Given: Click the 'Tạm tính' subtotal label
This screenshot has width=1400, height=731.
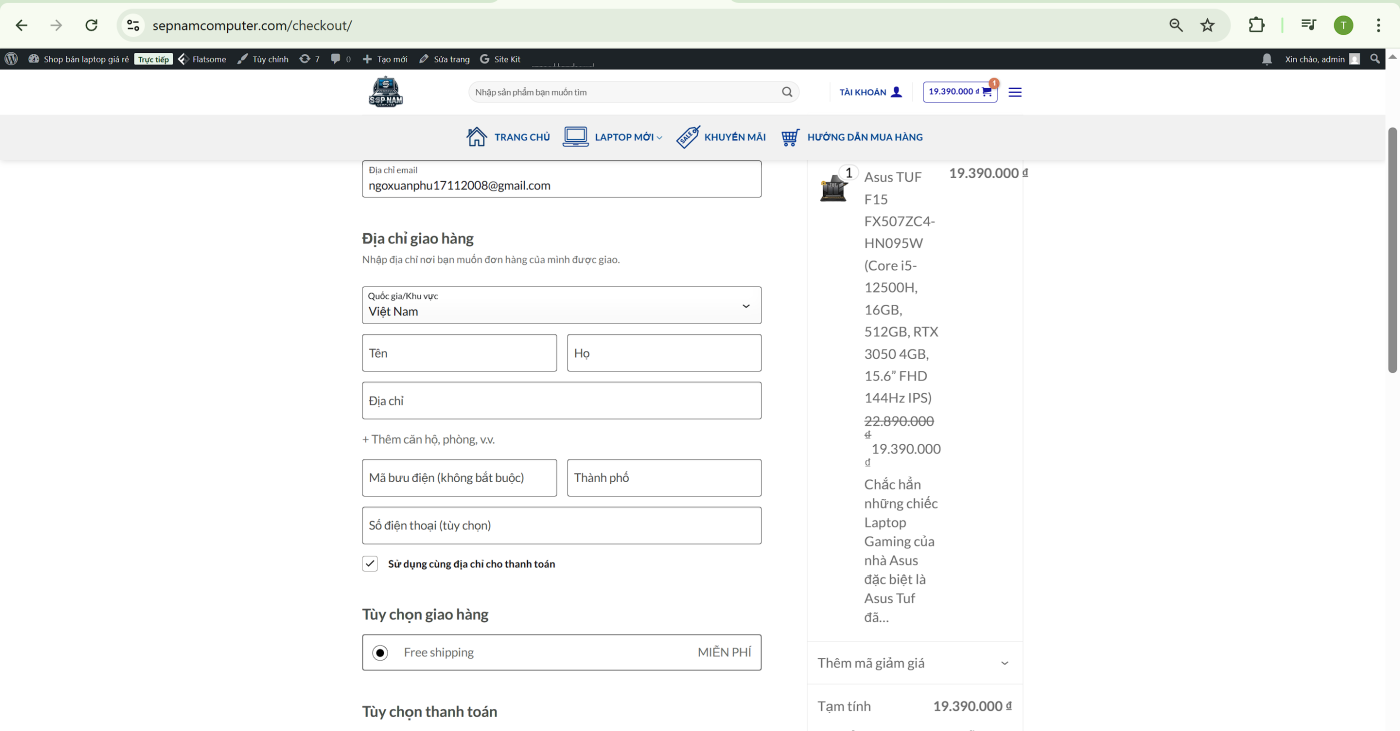Looking at the screenshot, I should pos(844,706).
